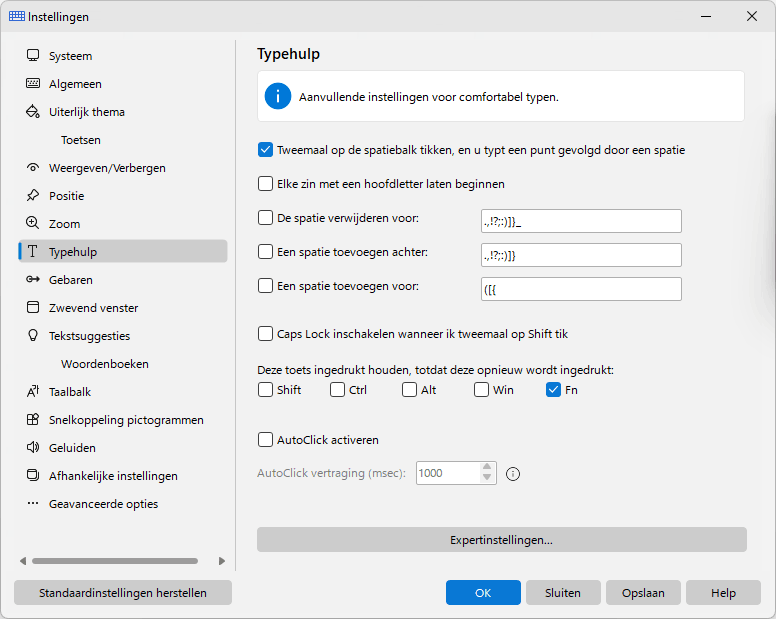Screen dimensions: 776x619
Task: Click the 'De spatie verwijderen voor' text field
Action: (581, 221)
